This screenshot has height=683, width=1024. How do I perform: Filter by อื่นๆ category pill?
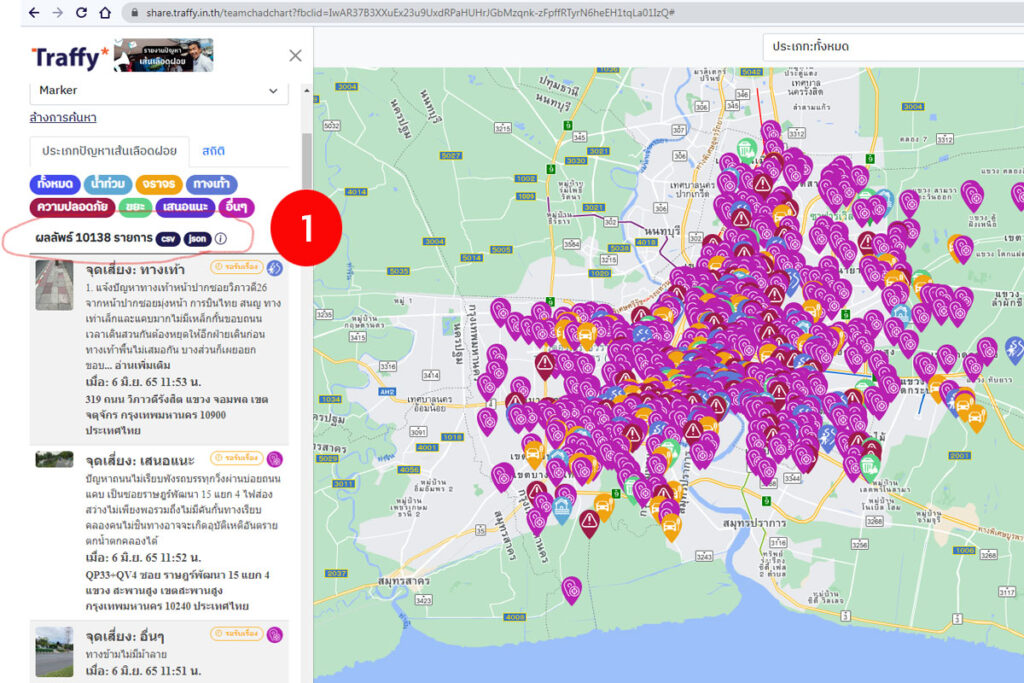point(236,207)
